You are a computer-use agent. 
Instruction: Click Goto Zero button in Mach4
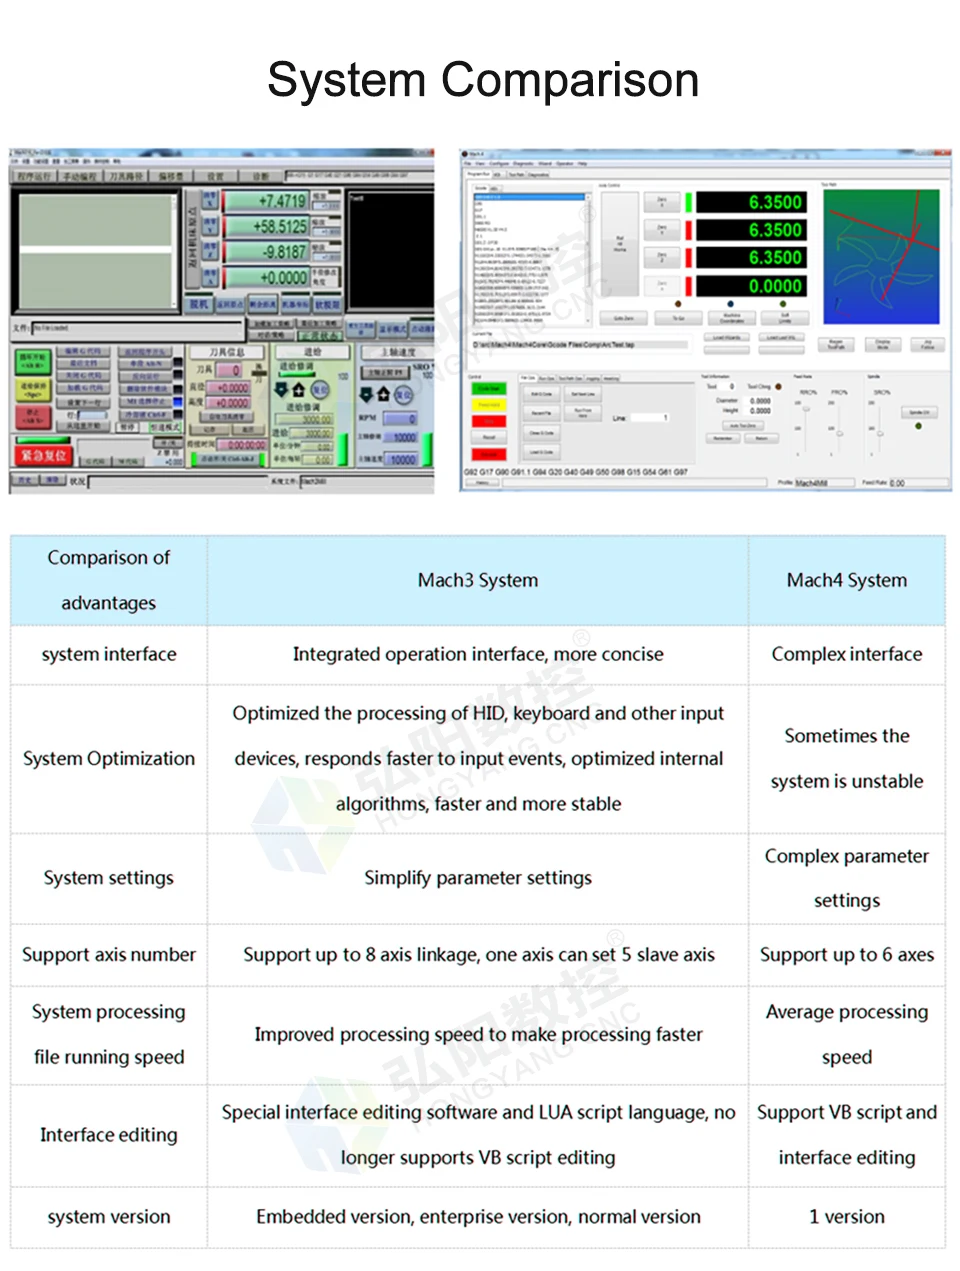coord(624,318)
